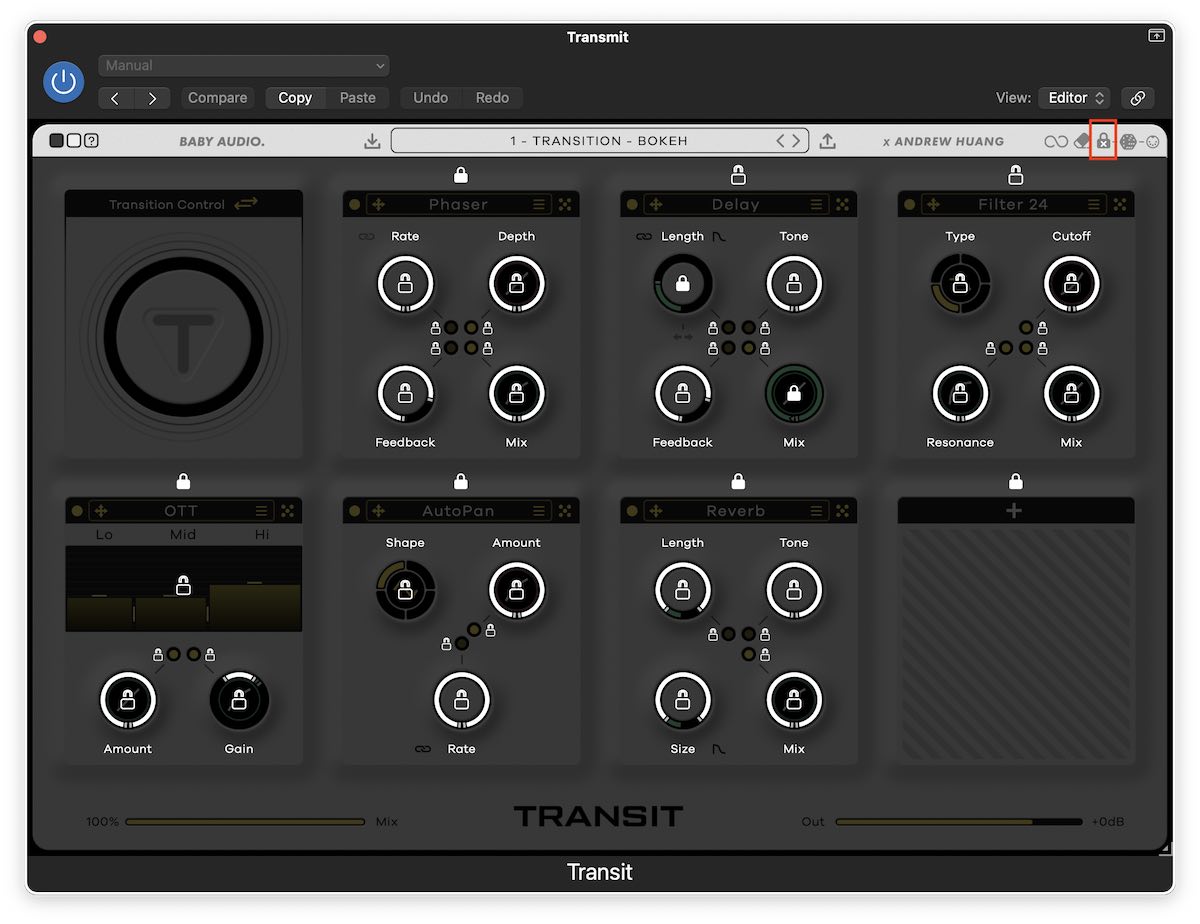This screenshot has width=1200, height=924.
Task: Open the Phaser module hamburger menu
Action: pyautogui.click(x=540, y=204)
